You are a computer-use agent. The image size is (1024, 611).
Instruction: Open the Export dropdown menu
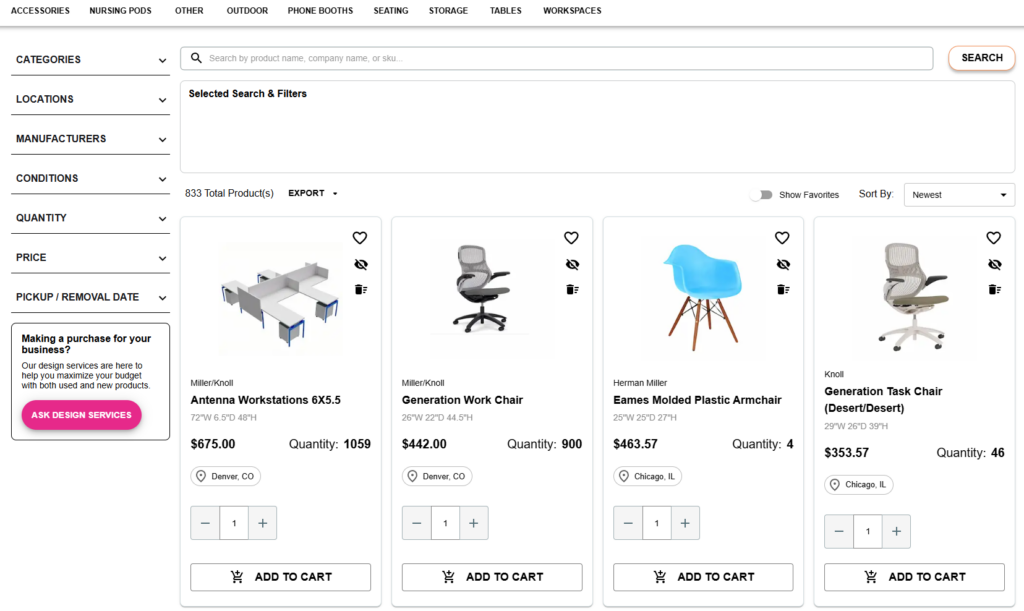pos(313,194)
